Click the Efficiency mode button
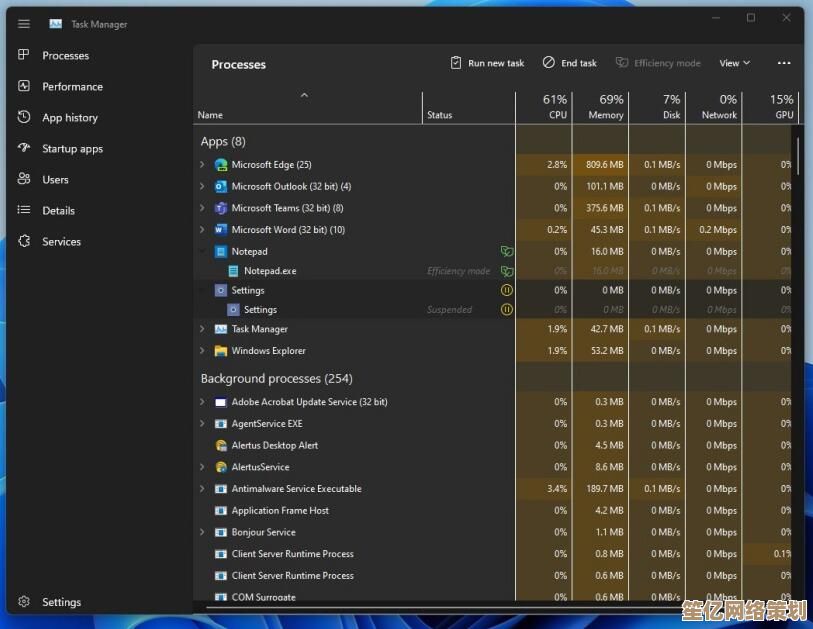The width and height of the screenshot is (813, 629). tap(658, 63)
